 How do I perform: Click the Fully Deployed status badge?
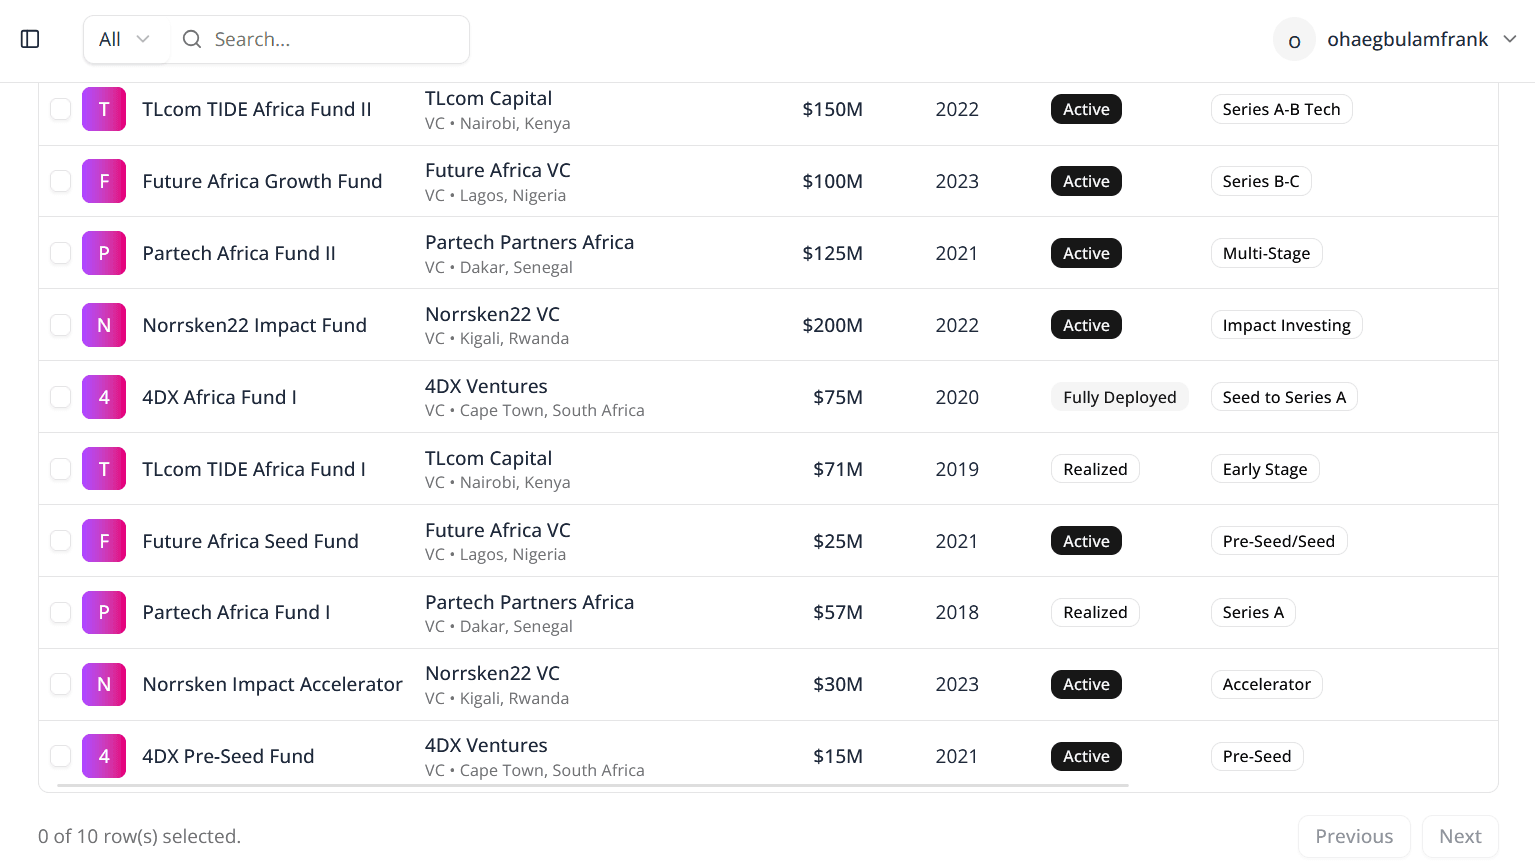[x=1119, y=397]
